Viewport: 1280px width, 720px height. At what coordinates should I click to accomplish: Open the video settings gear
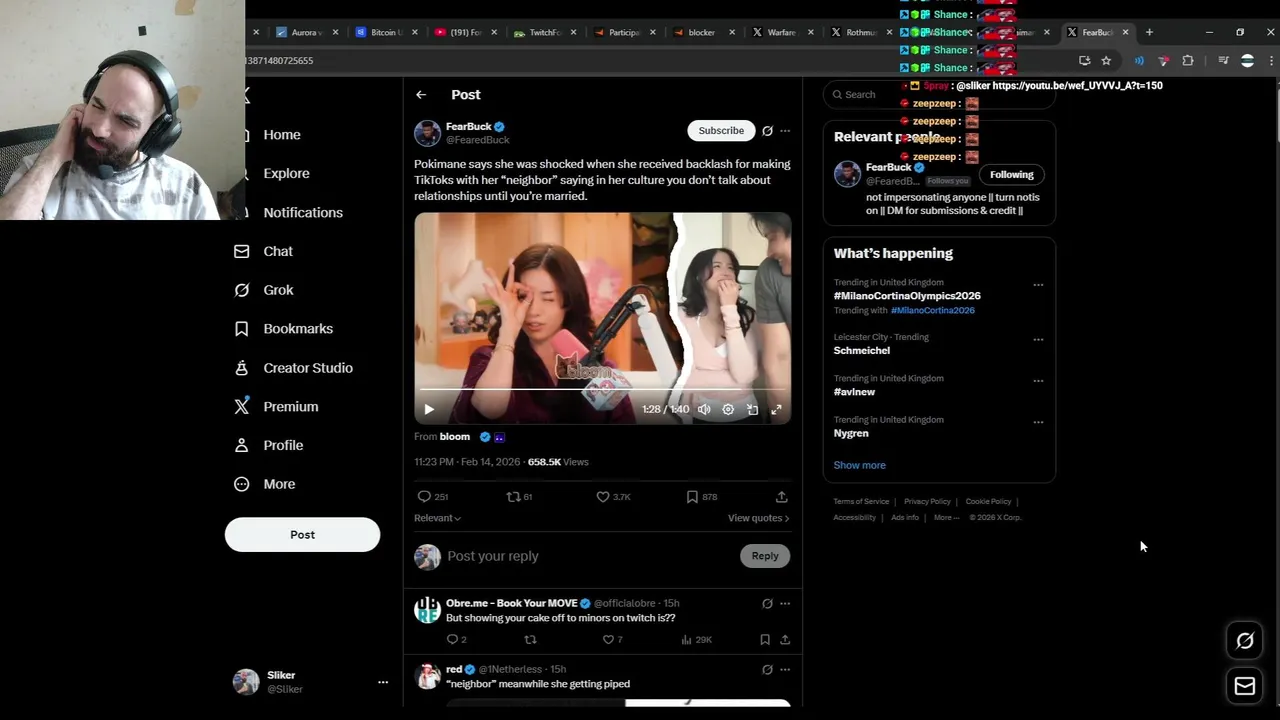pyautogui.click(x=728, y=409)
